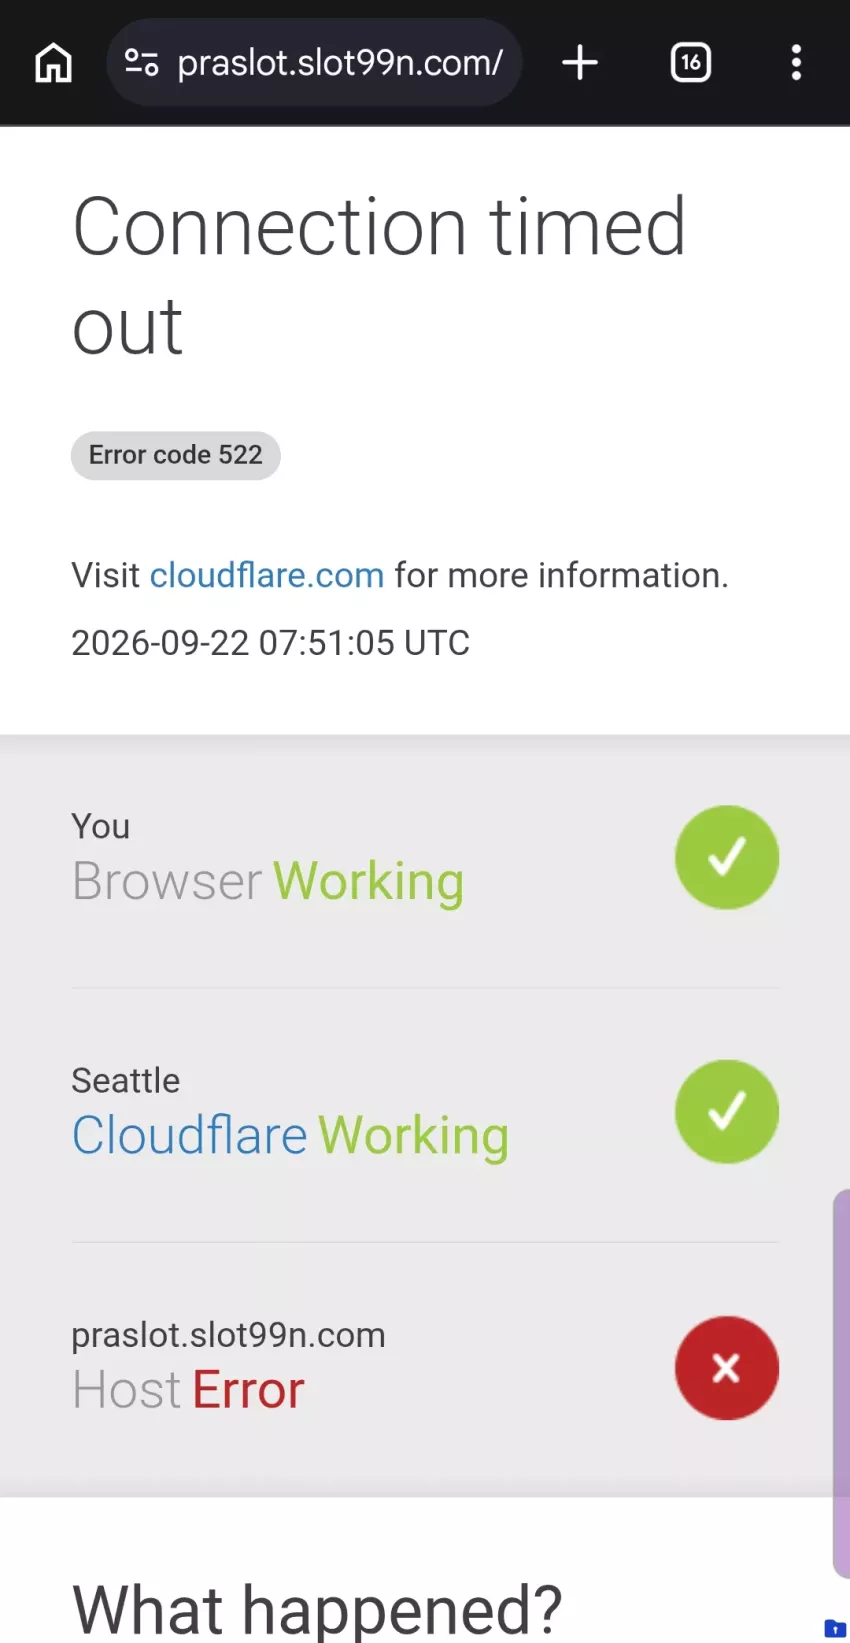The image size is (850, 1643).
Task: Click the Browser Working status text
Action: (x=268, y=882)
